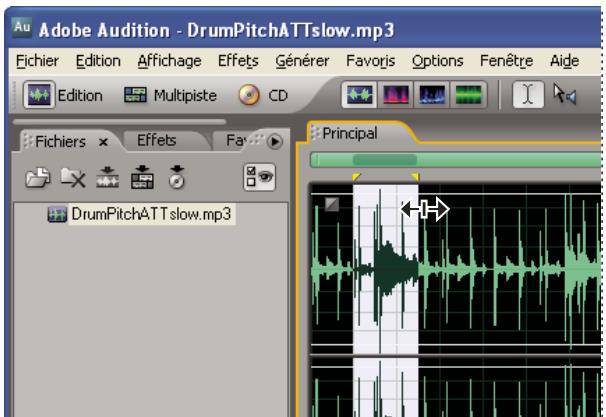606x417 pixels.
Task: Select the scrub tool with speaker icon
Action: click(565, 95)
